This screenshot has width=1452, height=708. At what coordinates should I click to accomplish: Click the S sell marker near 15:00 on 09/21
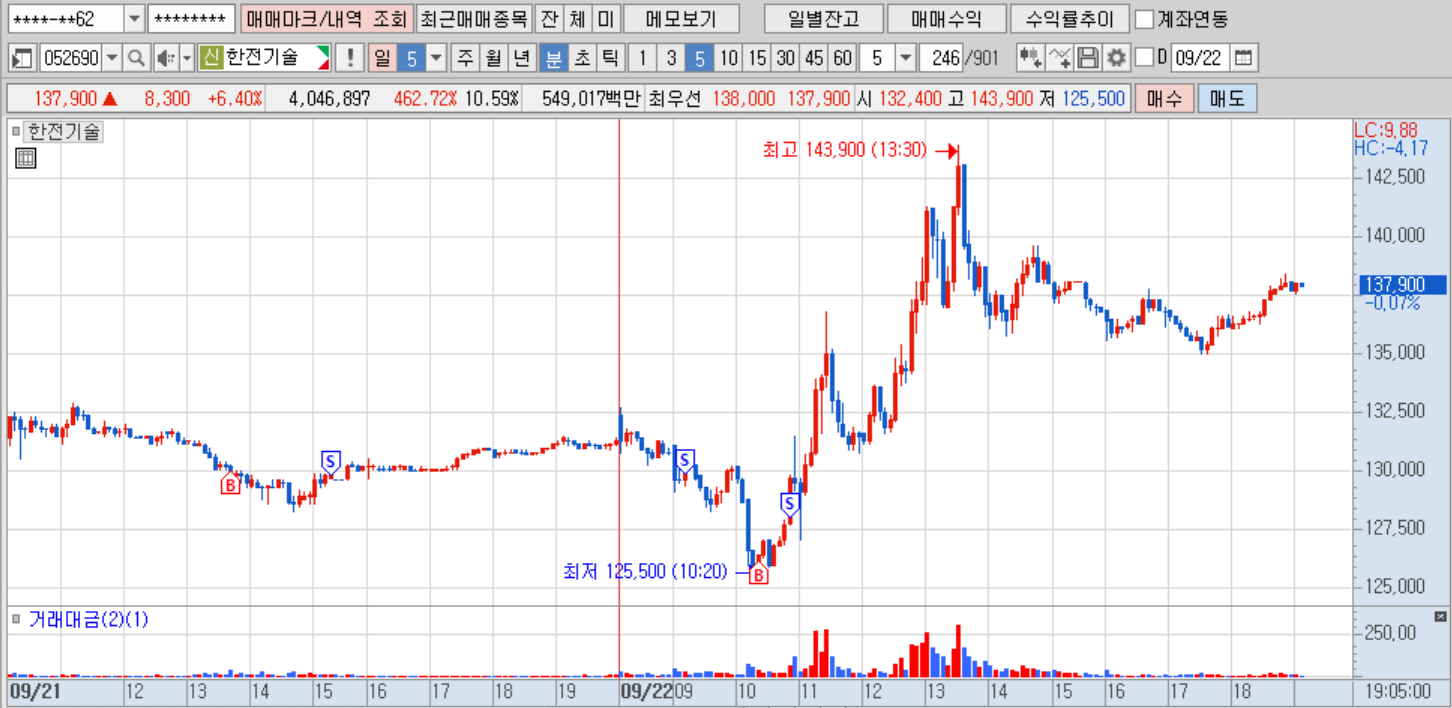(330, 460)
